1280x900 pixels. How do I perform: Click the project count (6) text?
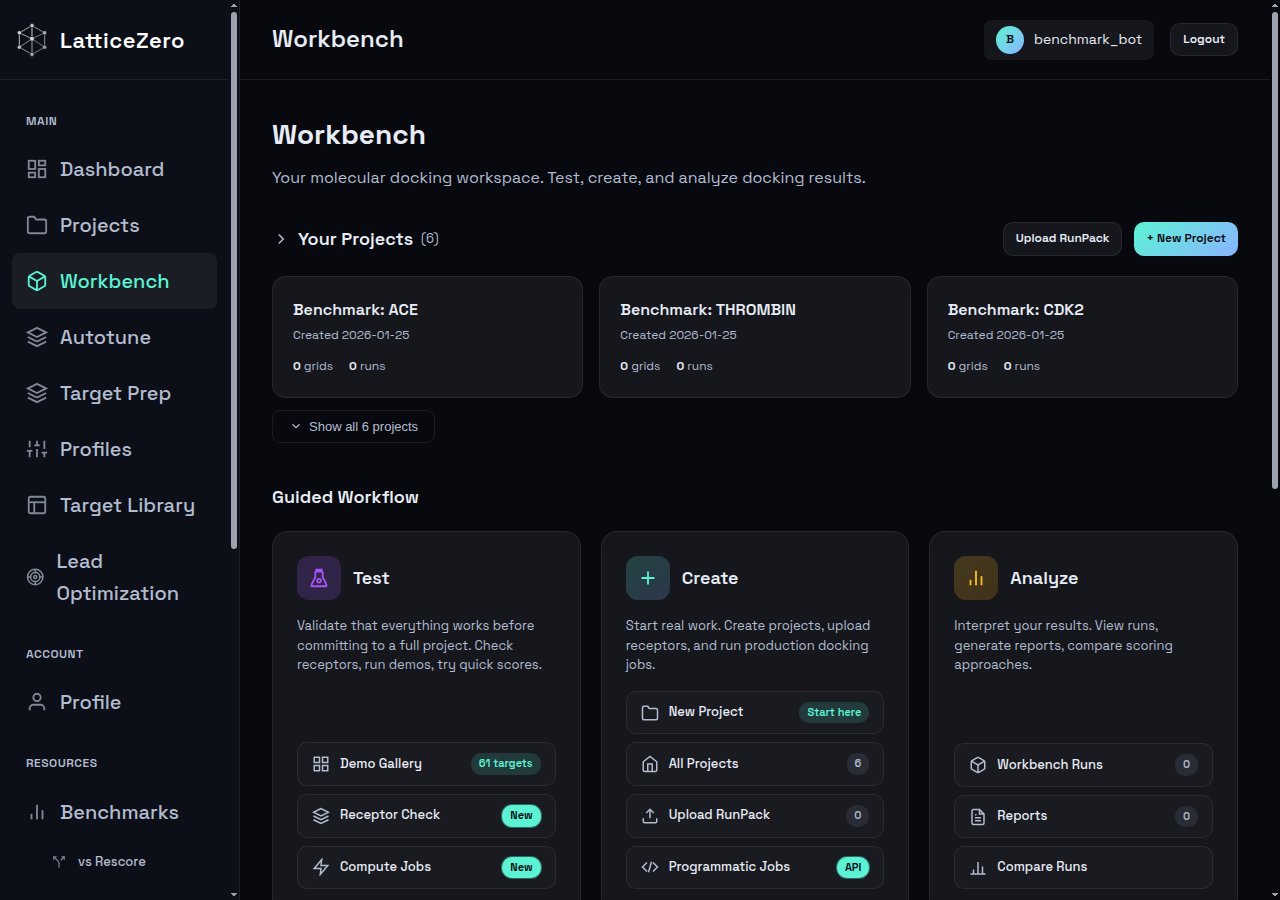[x=430, y=239]
